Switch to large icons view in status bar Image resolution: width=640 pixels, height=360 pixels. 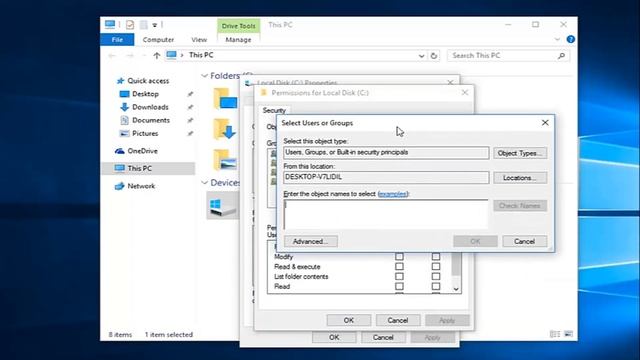pyautogui.click(x=568, y=334)
